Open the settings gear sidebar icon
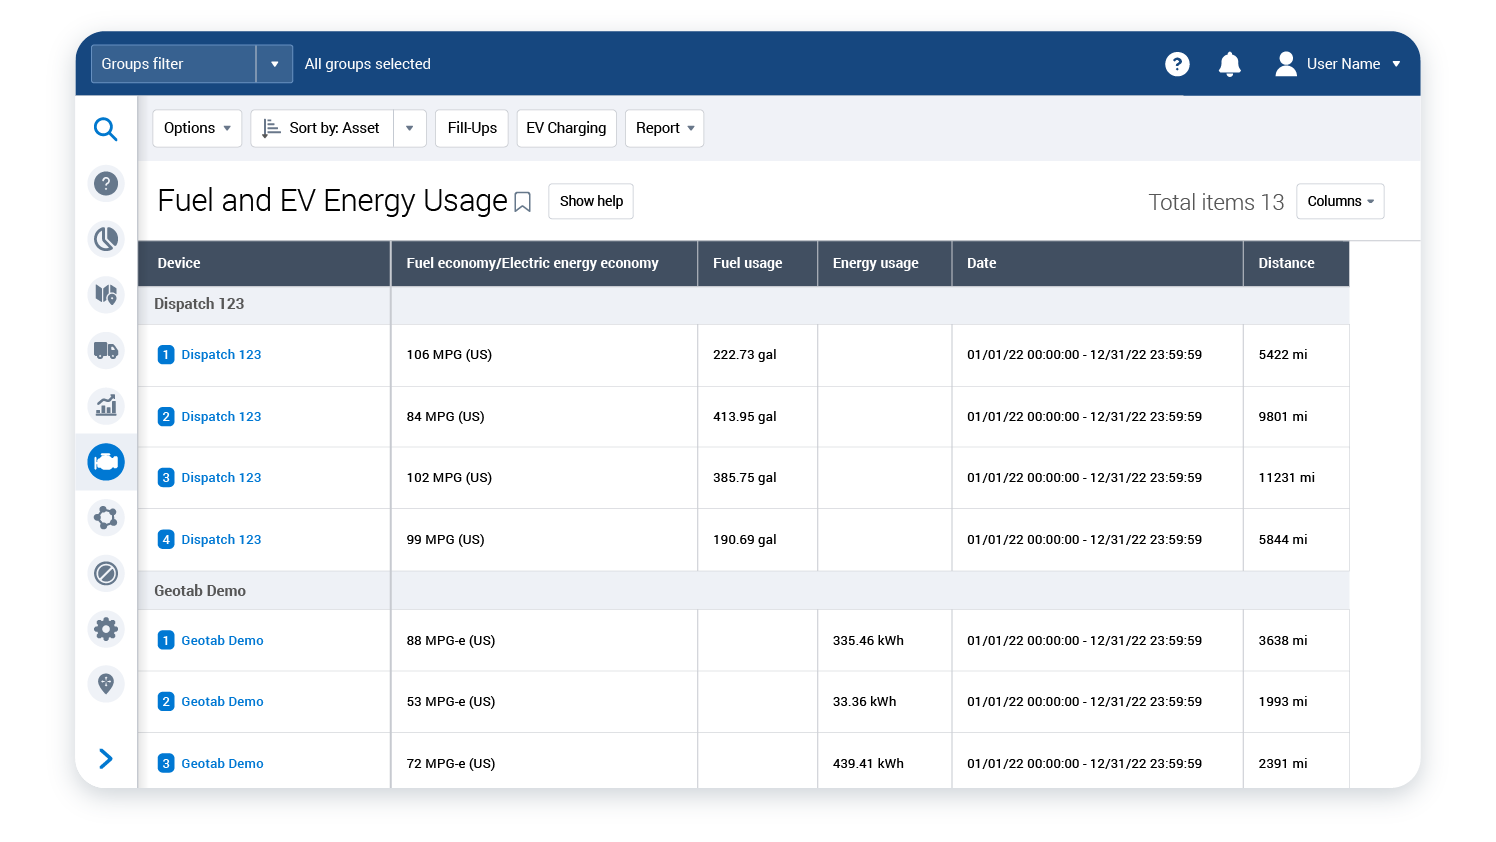 [106, 629]
